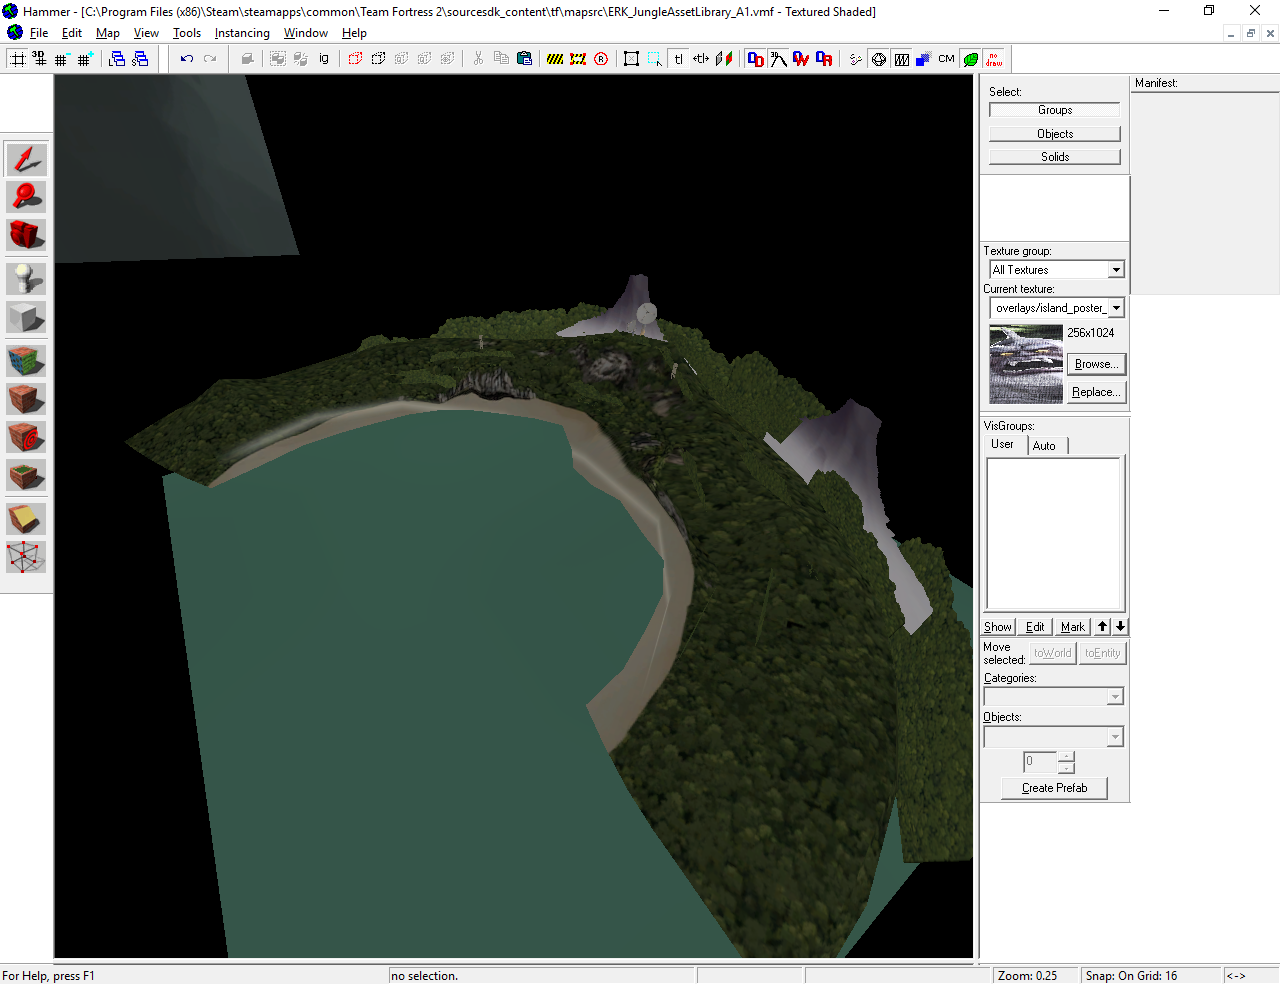Click the CM toolbar button

pos(946,59)
